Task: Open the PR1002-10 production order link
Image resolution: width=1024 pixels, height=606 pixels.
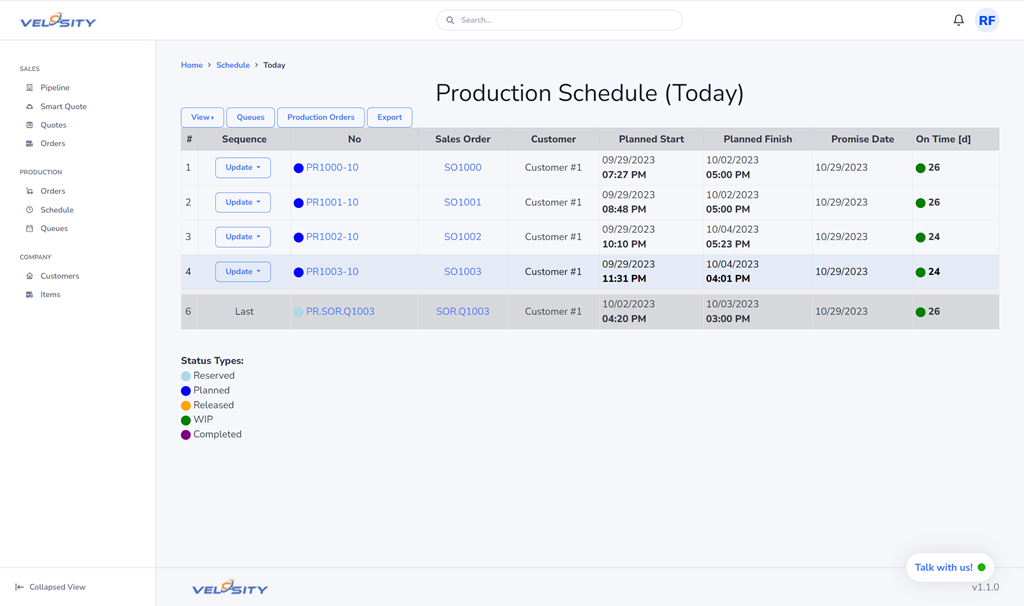Action: pos(332,237)
